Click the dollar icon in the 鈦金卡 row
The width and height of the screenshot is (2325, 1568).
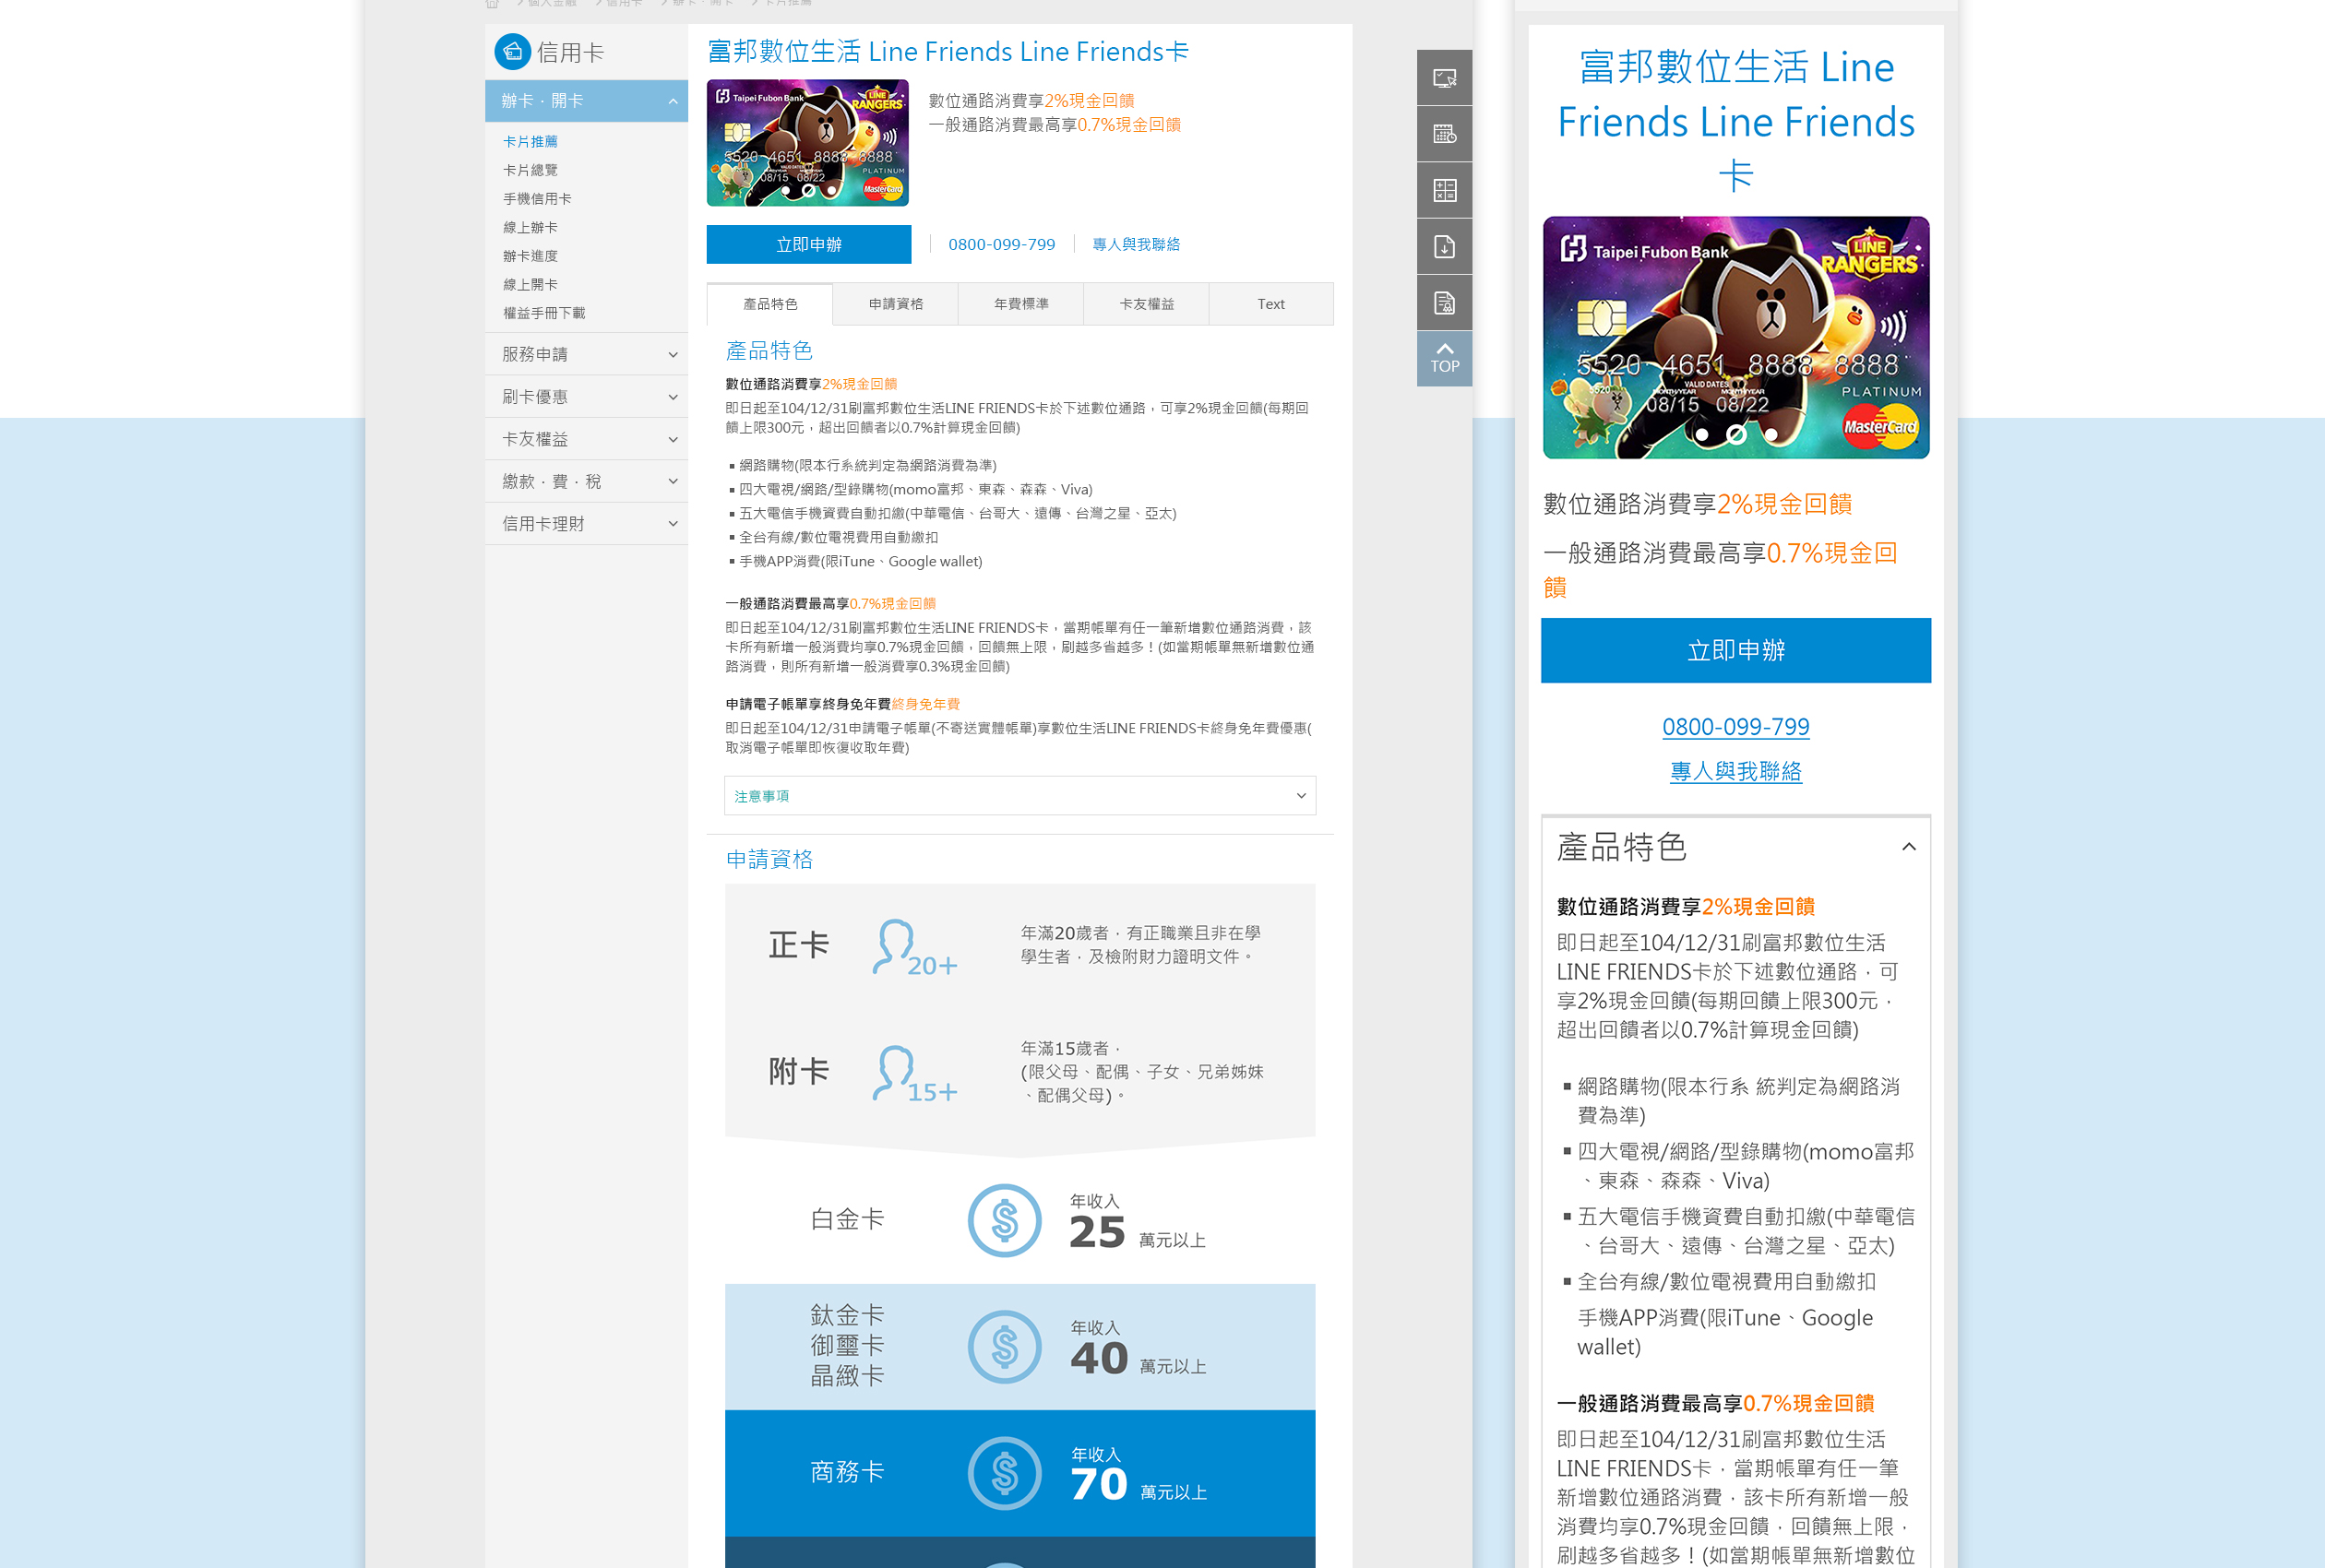[1004, 1347]
